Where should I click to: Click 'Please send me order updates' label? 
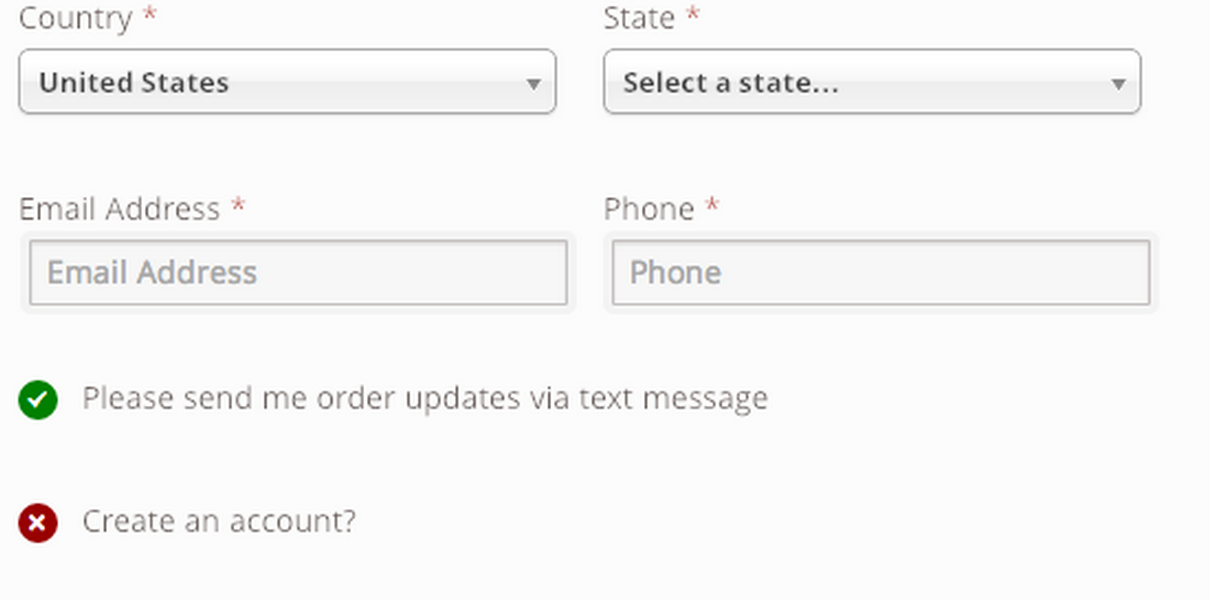coord(425,399)
